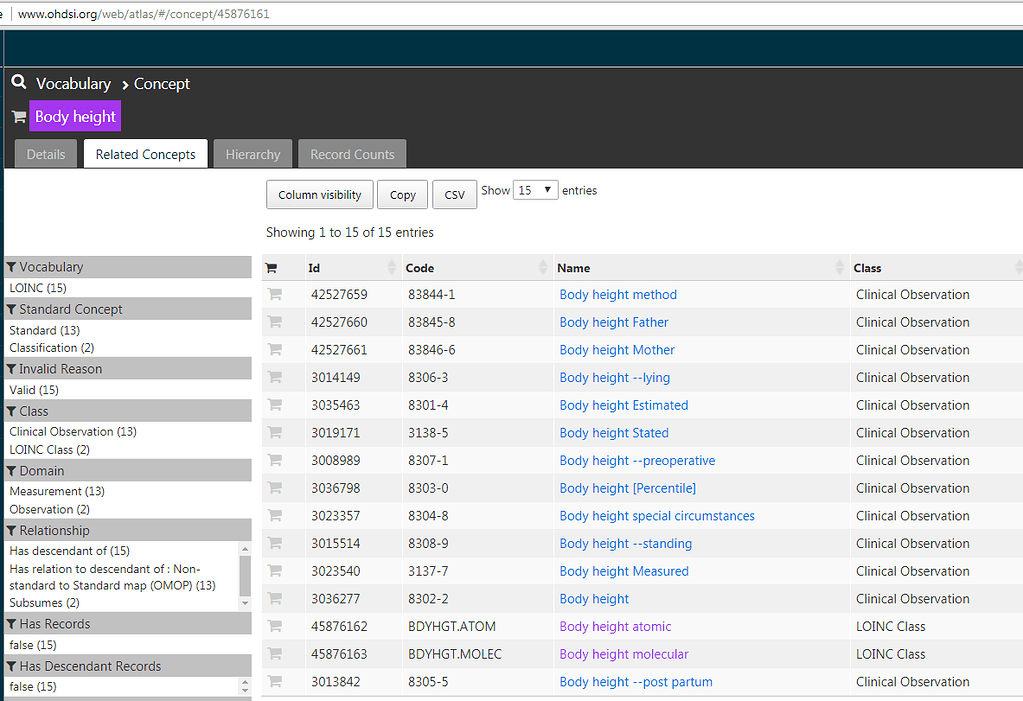Click the cart icon on the Body height Estimated row

[x=274, y=405]
